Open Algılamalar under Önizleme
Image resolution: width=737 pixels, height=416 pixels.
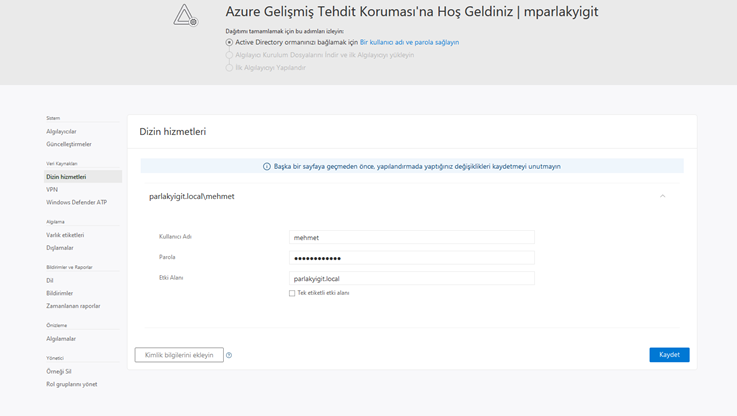click(61, 339)
